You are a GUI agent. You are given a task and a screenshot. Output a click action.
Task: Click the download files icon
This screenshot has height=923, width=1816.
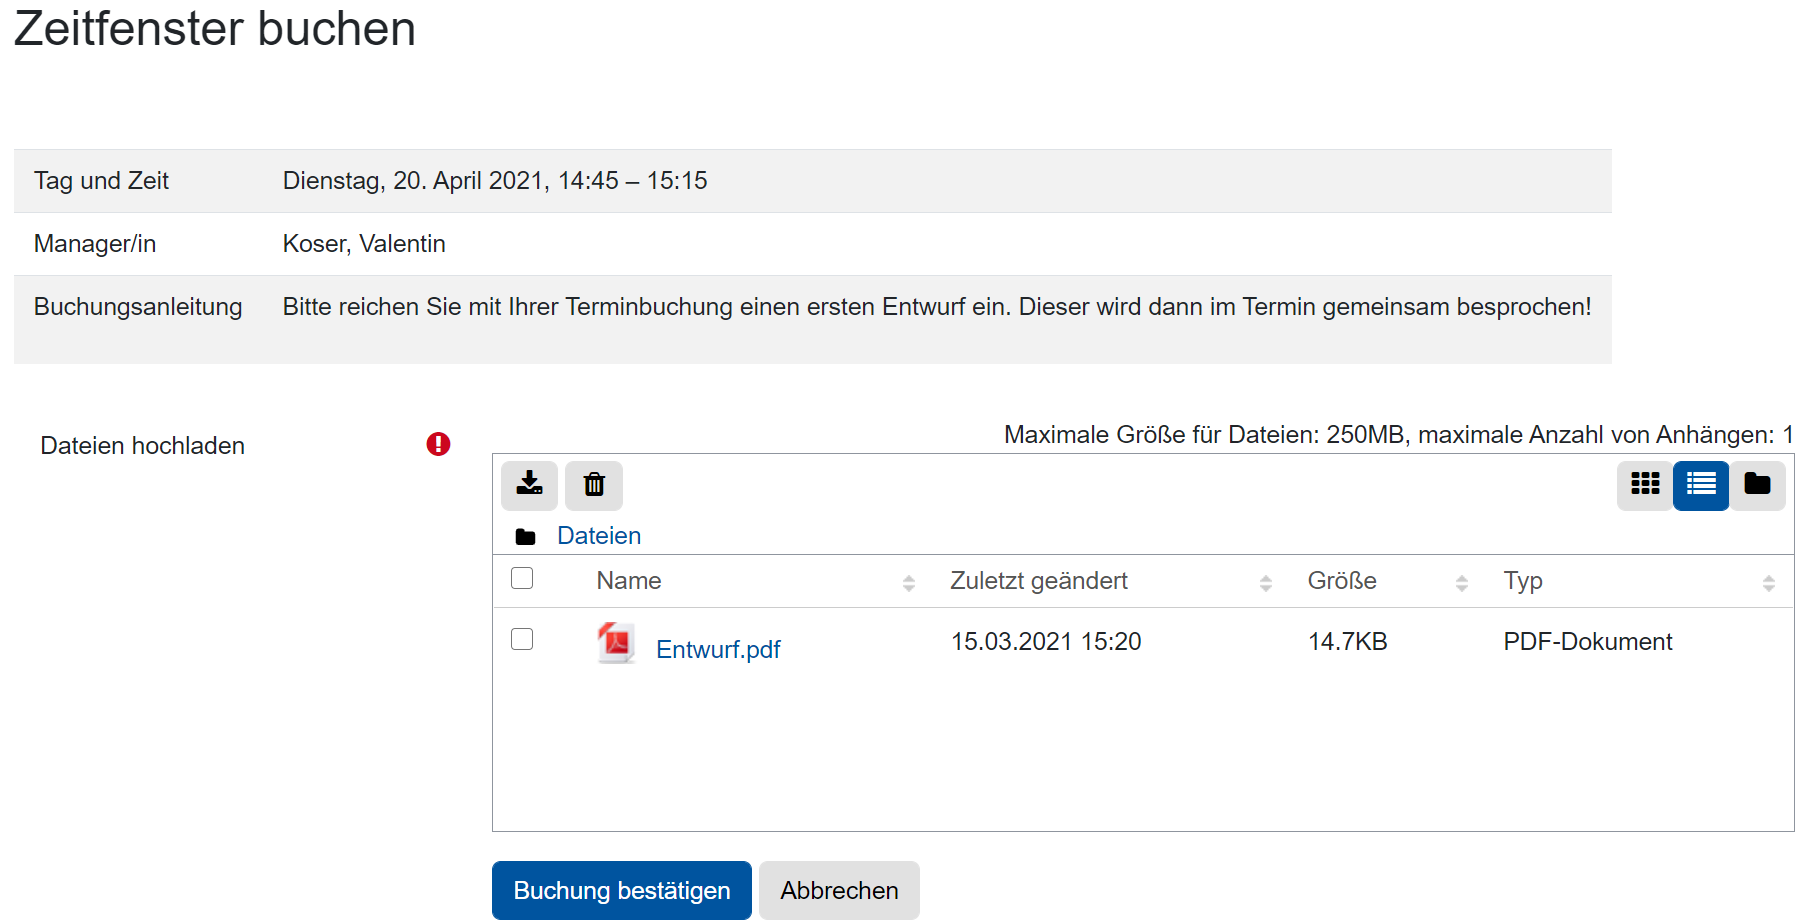point(529,485)
